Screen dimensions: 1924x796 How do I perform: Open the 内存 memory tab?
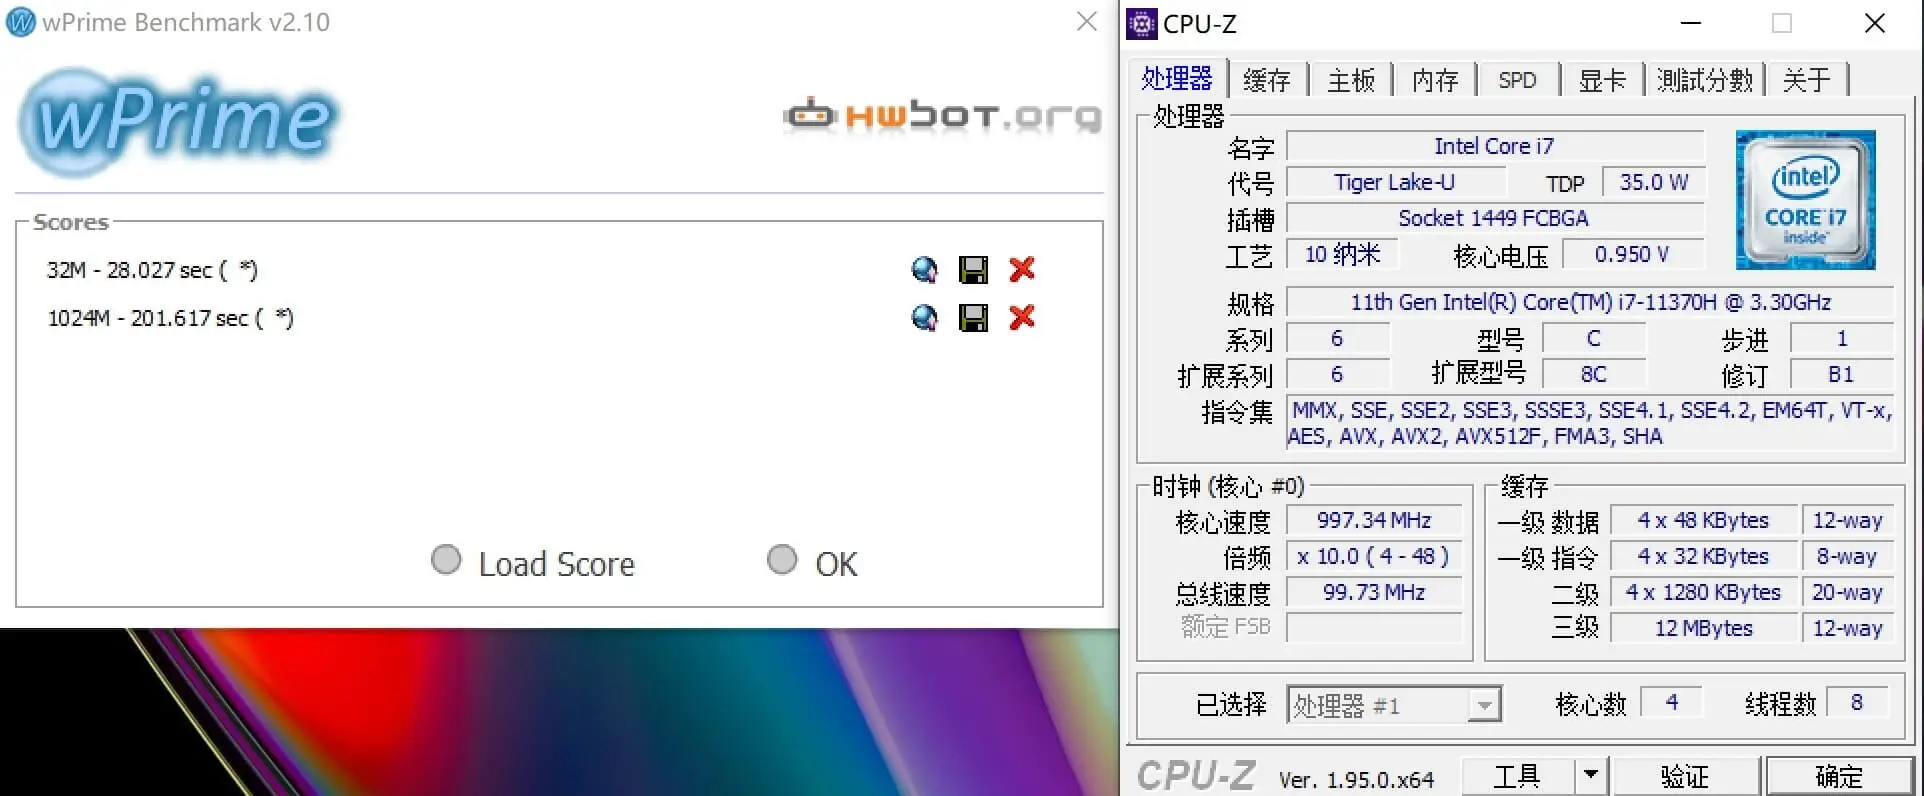[1435, 80]
